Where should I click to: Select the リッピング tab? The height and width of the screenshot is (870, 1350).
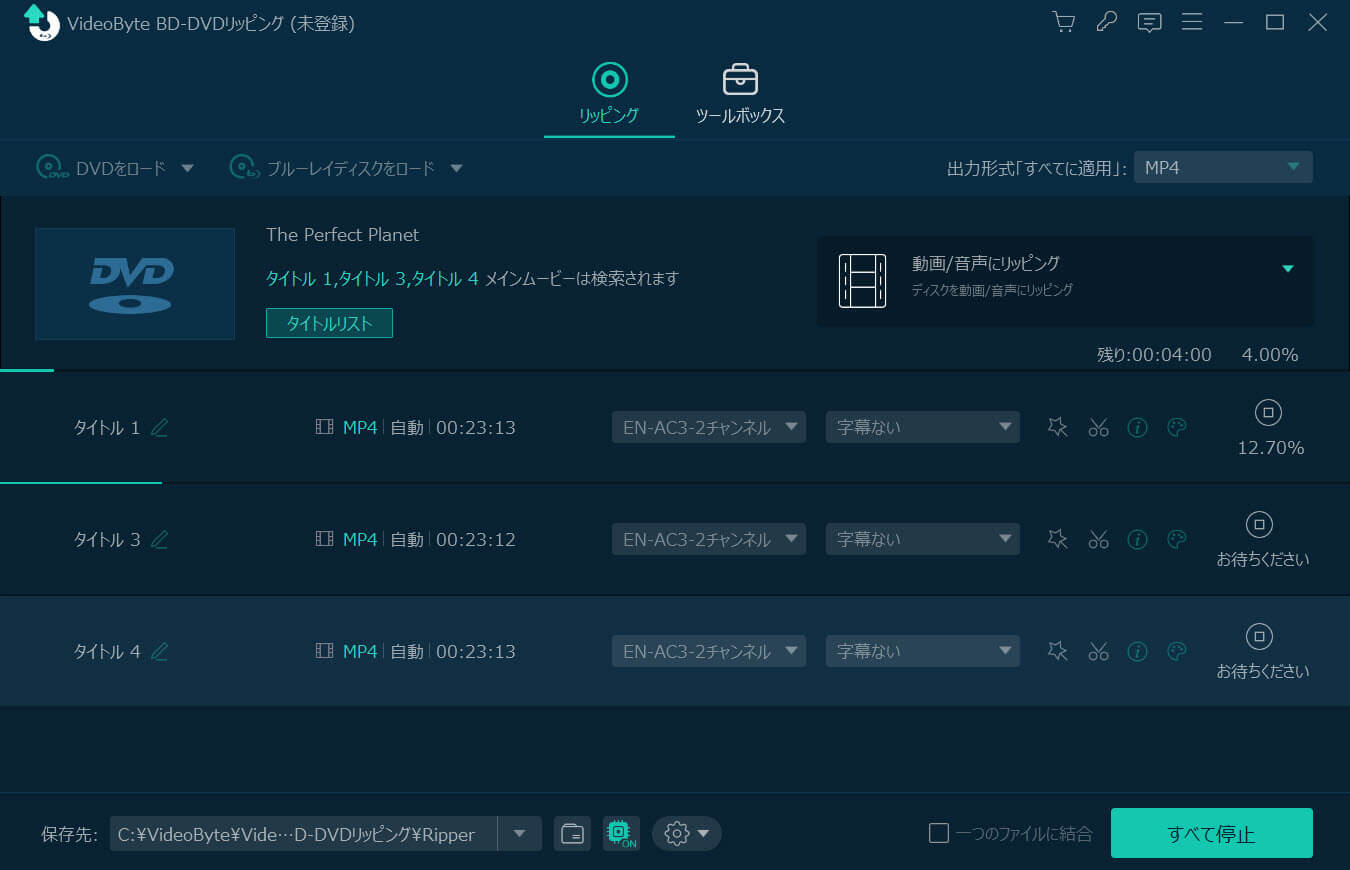click(609, 93)
